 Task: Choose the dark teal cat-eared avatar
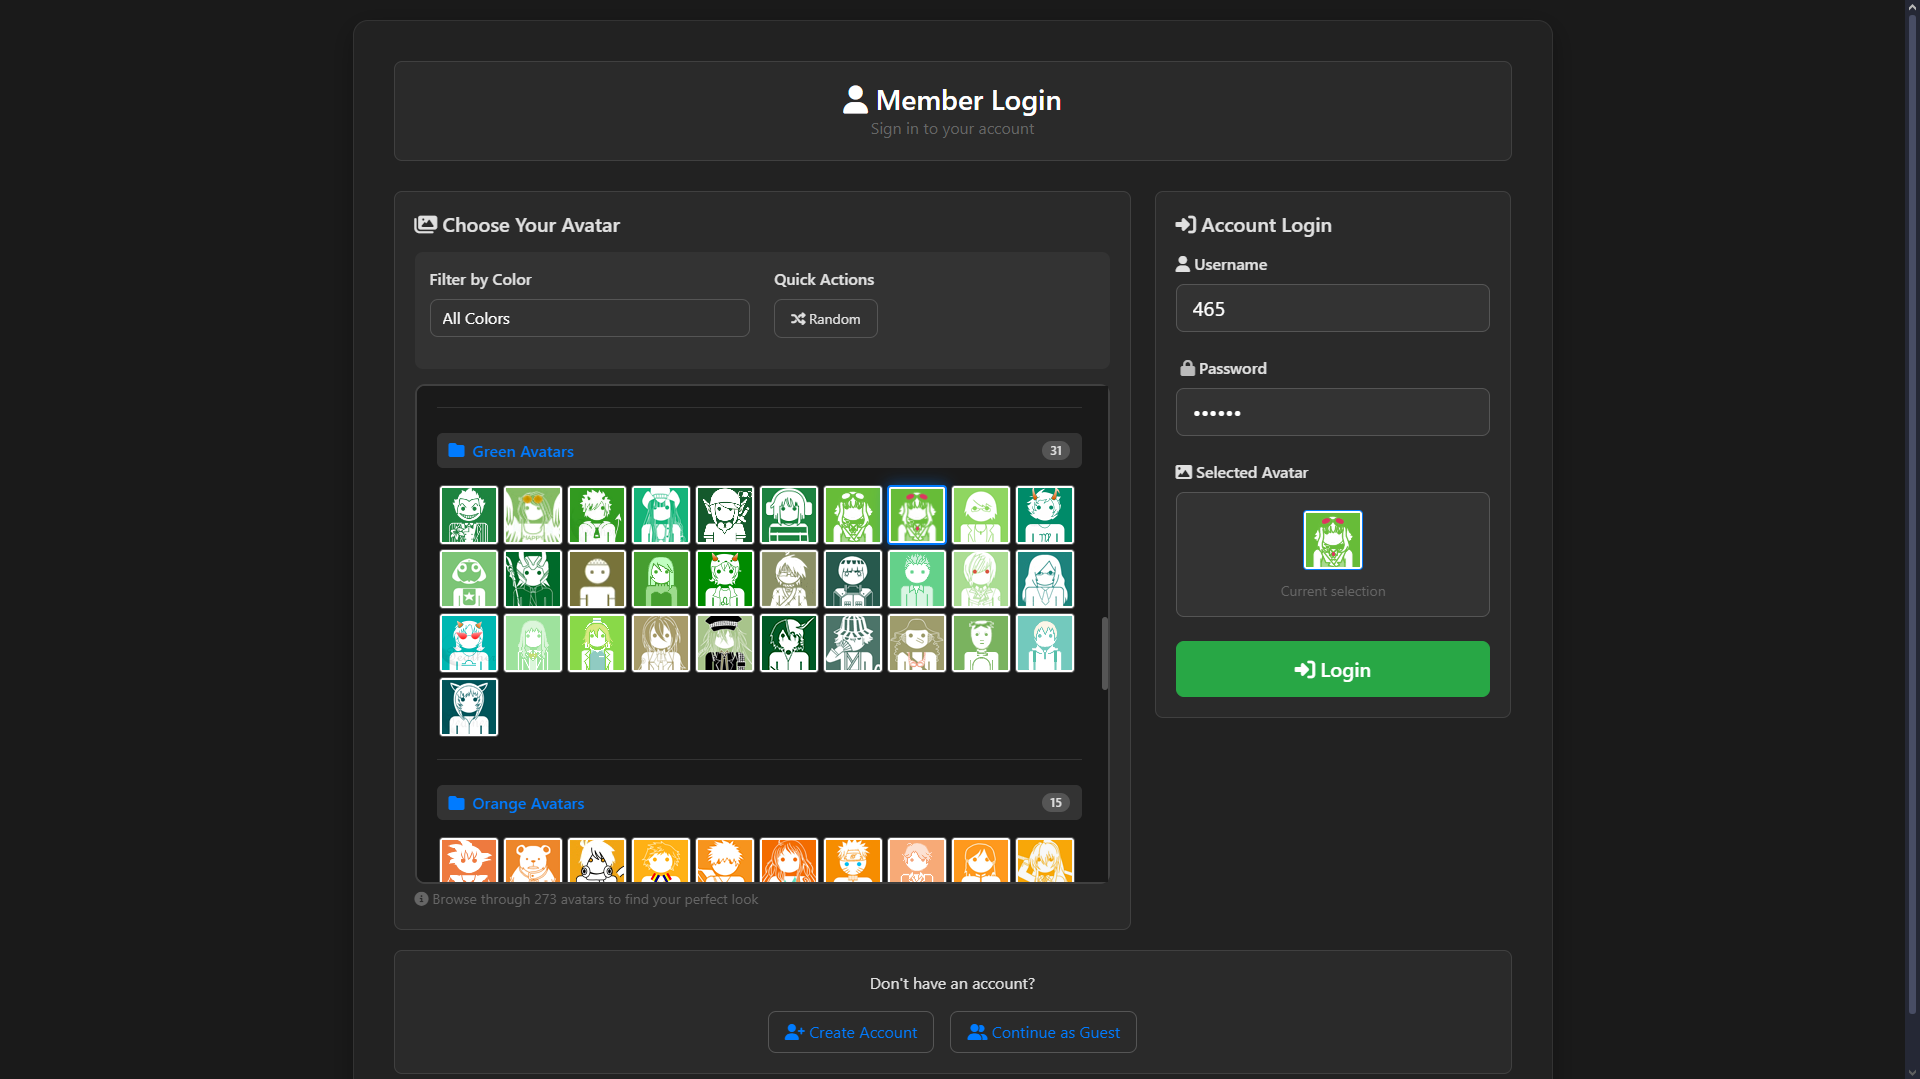(x=469, y=707)
